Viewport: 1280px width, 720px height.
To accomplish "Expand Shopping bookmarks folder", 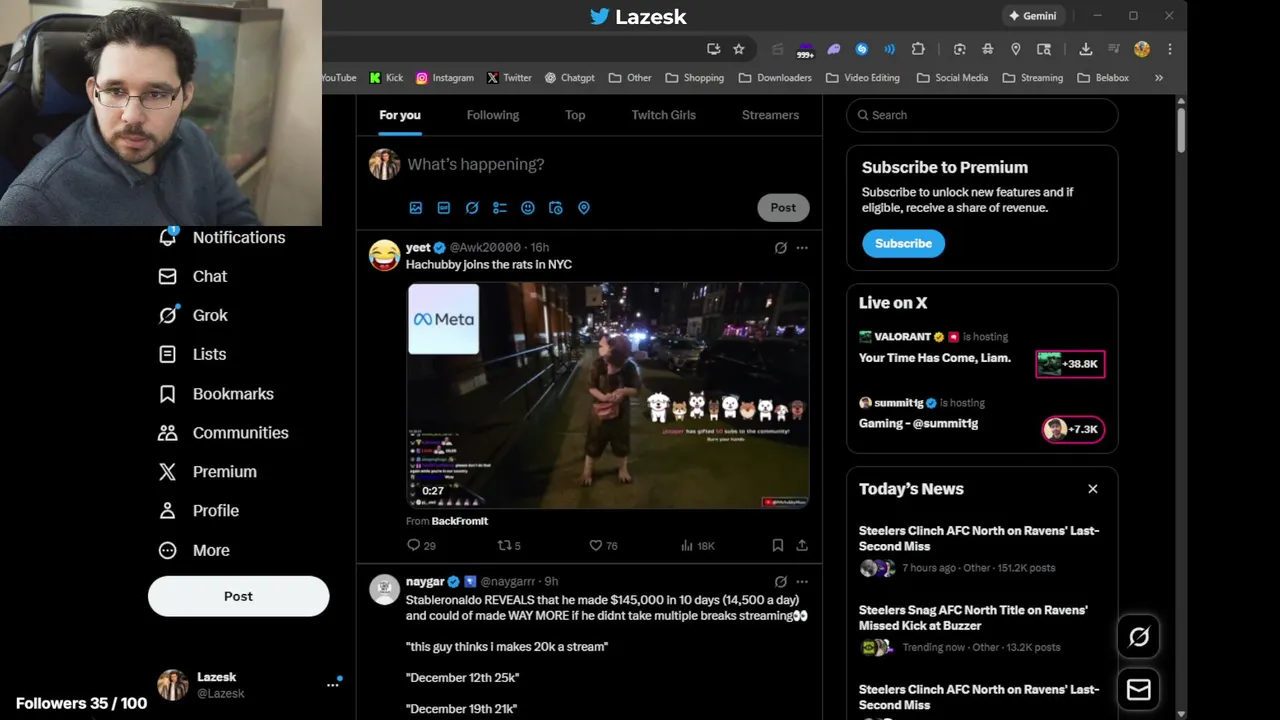I will 694,78.
